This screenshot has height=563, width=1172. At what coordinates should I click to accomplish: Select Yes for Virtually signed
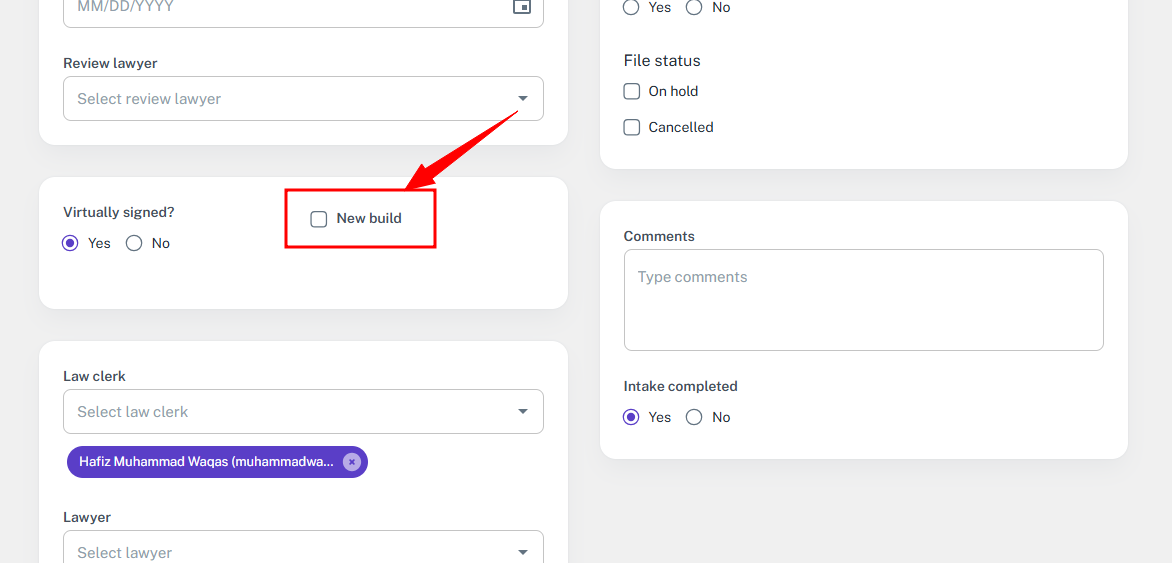[70, 243]
